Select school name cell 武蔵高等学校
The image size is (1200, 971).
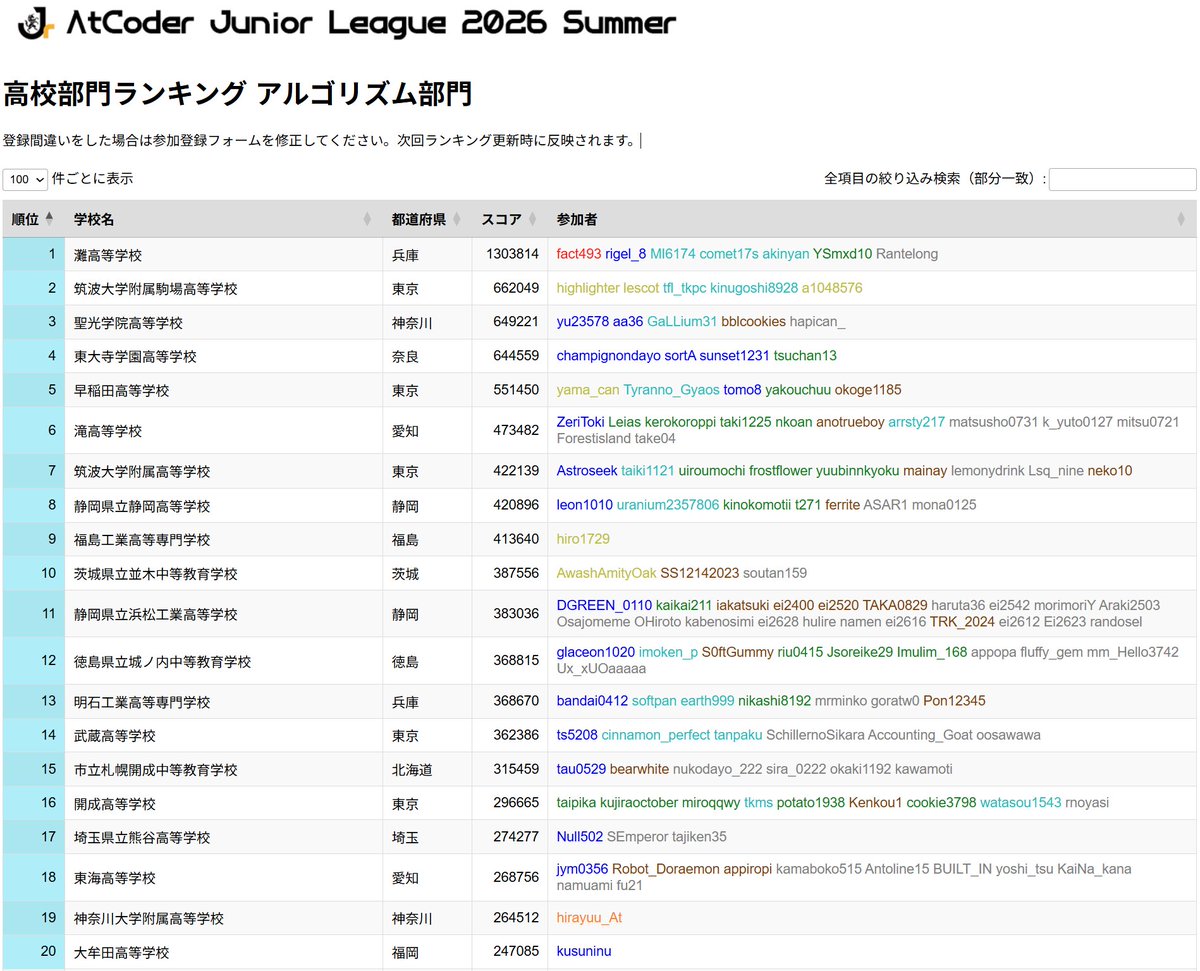[x=224, y=736]
